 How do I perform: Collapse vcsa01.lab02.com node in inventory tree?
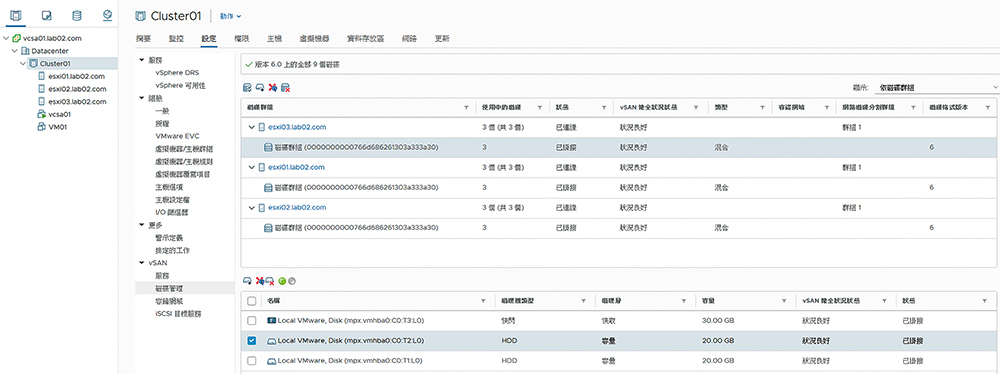[x=6, y=38]
